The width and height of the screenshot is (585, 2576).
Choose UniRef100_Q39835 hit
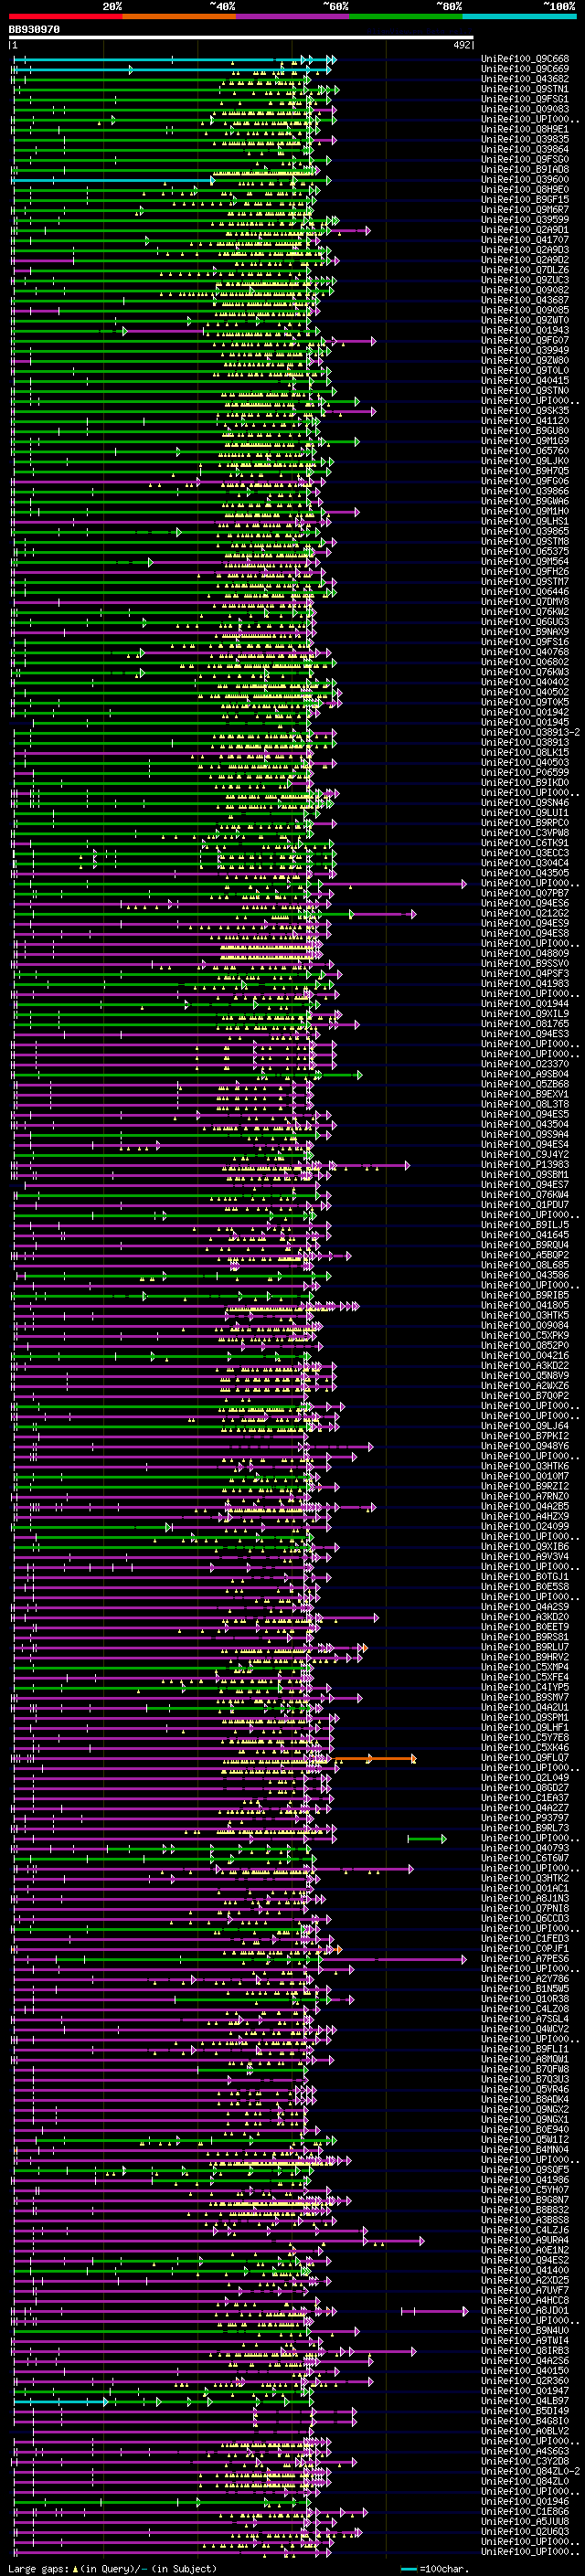click(525, 139)
